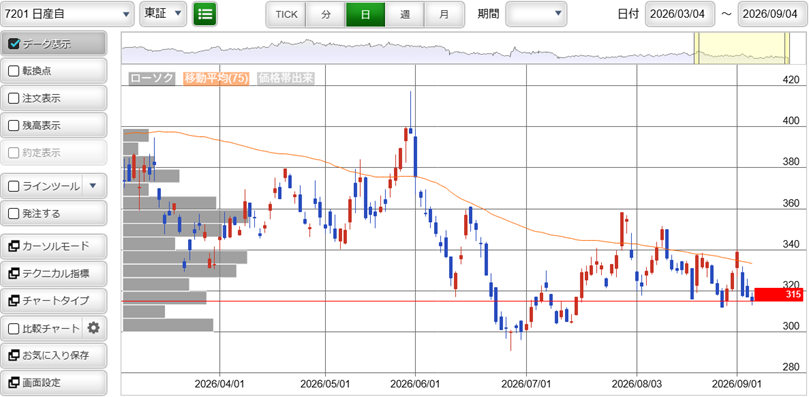Click the 価格帯出来 legend label
Viewport: 809px width, 397px height.
click(x=285, y=78)
